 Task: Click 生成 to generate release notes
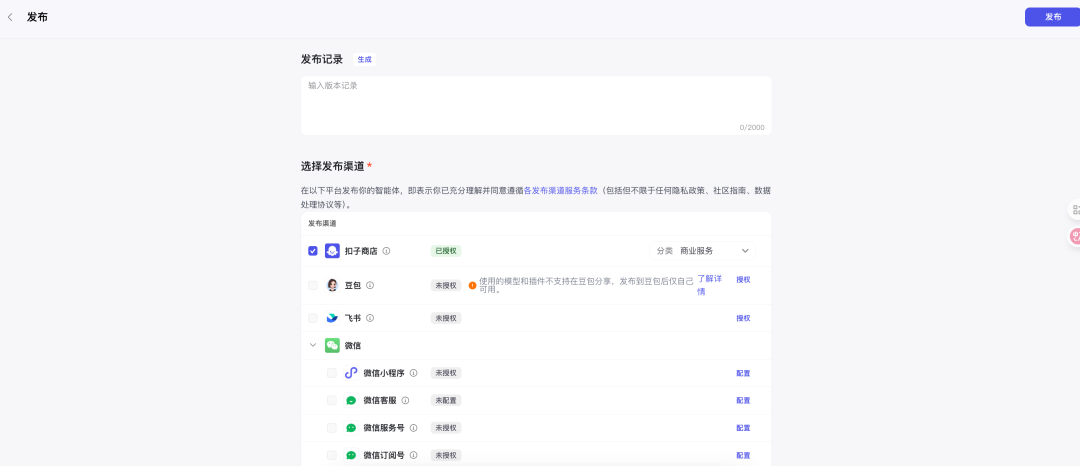coord(364,59)
